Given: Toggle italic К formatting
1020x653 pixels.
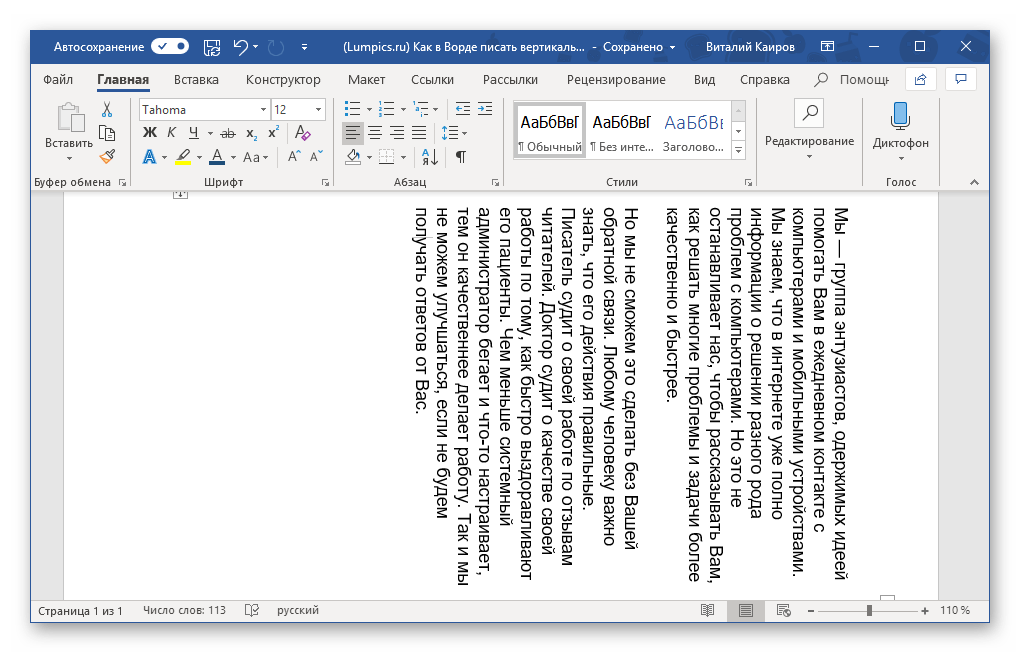Looking at the screenshot, I should (x=172, y=133).
